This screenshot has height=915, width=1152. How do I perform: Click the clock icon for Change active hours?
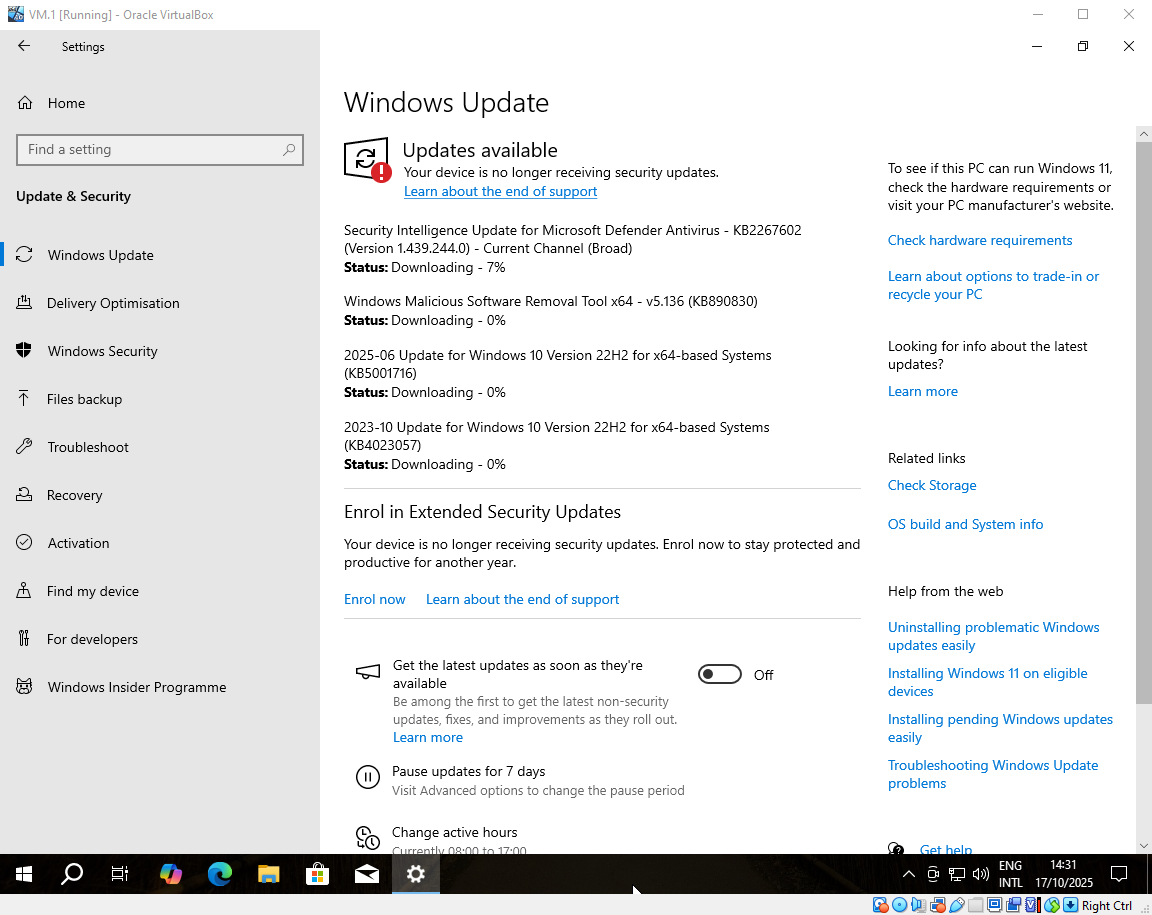click(x=367, y=838)
